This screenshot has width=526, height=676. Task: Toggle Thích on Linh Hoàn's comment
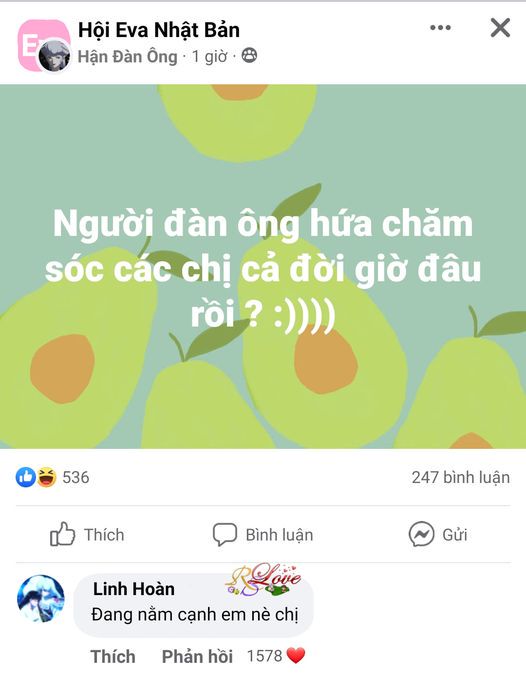point(113,657)
